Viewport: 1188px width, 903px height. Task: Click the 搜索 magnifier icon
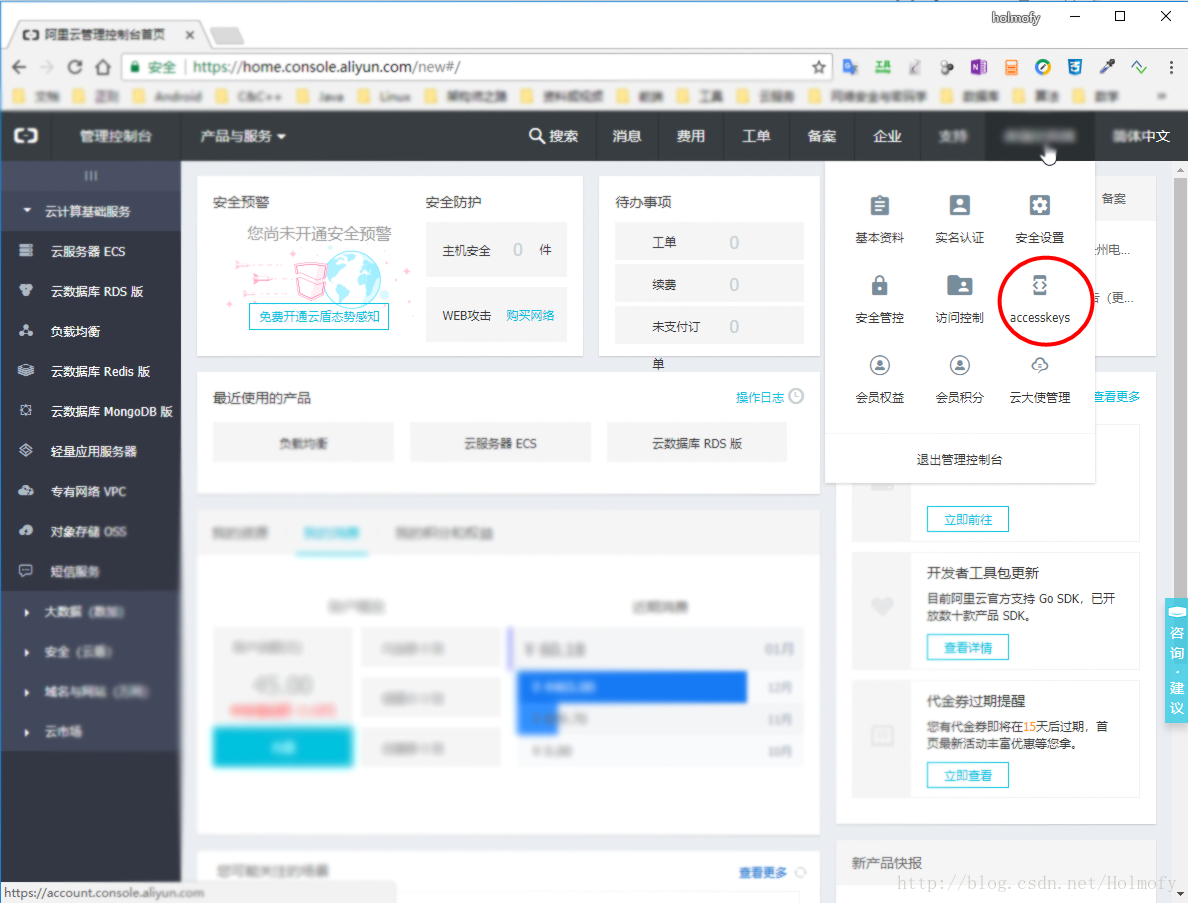[536, 136]
